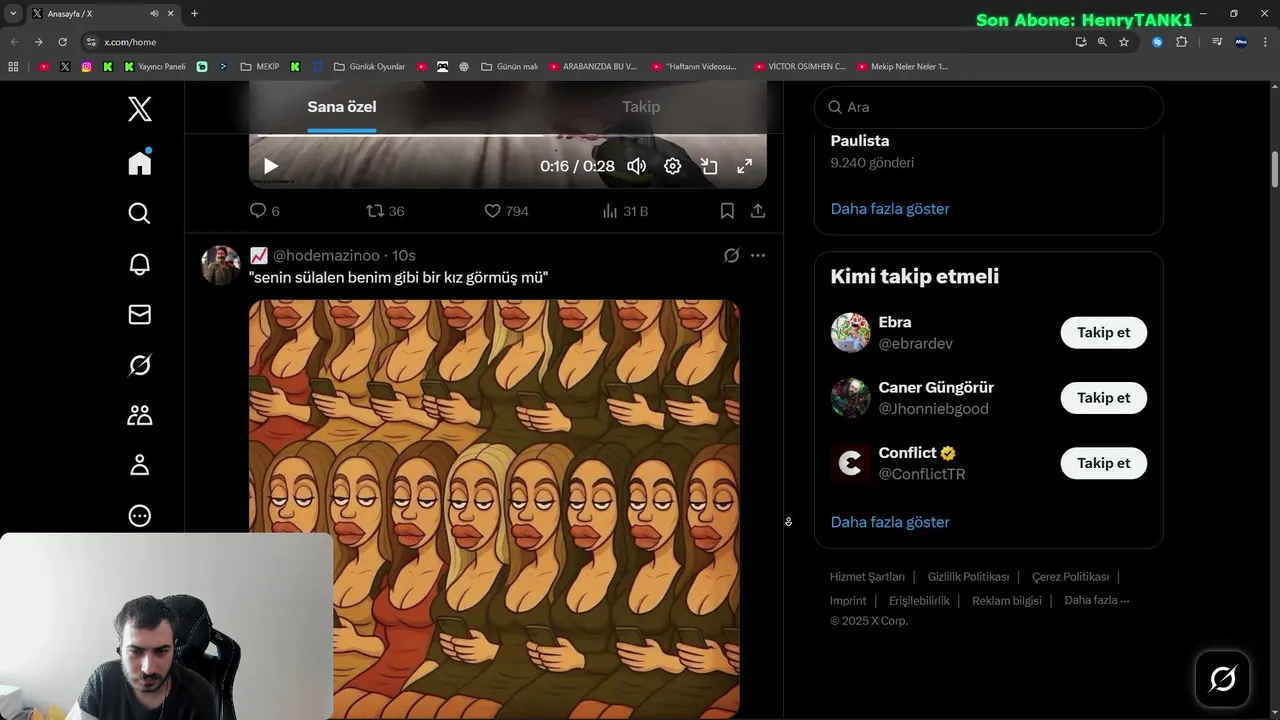The width and height of the screenshot is (1280, 720).
Task: Open Conflict account name
Action: point(907,453)
